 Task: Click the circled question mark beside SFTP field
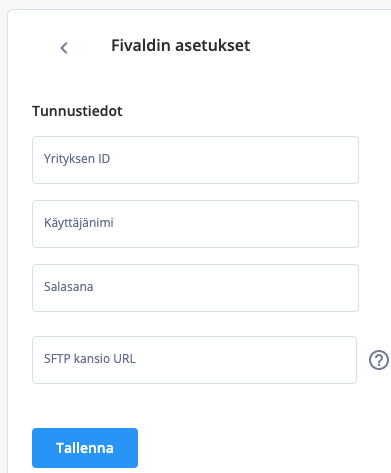tap(379, 360)
